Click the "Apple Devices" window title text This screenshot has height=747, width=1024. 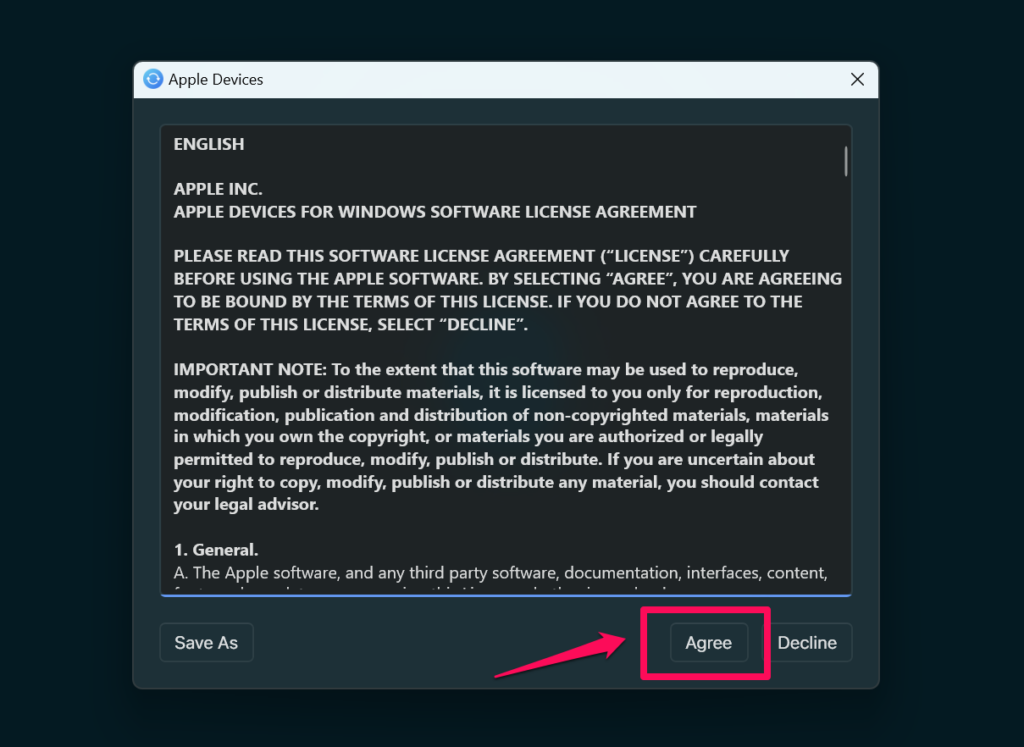pyautogui.click(x=216, y=79)
